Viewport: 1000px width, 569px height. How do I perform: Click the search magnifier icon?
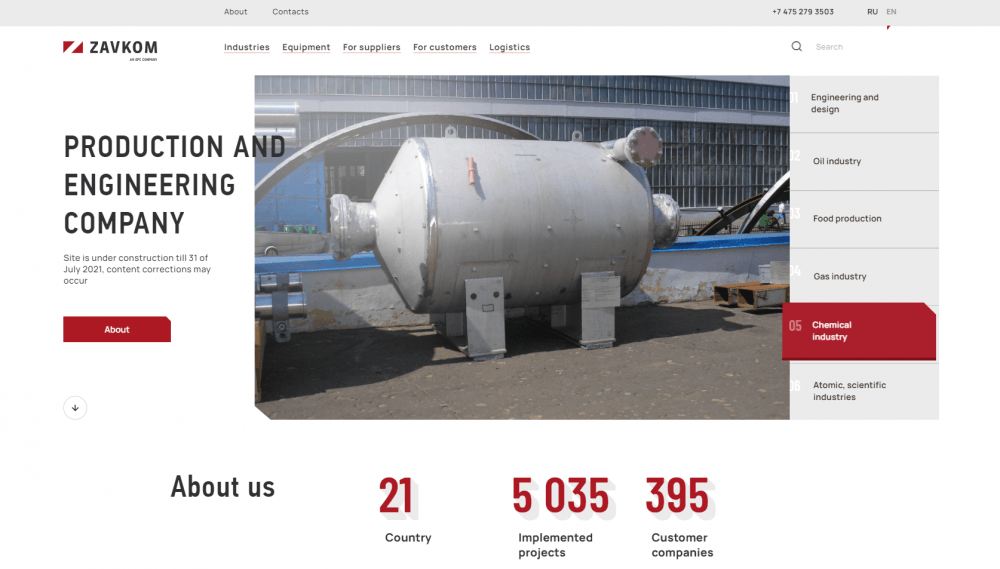[797, 47]
